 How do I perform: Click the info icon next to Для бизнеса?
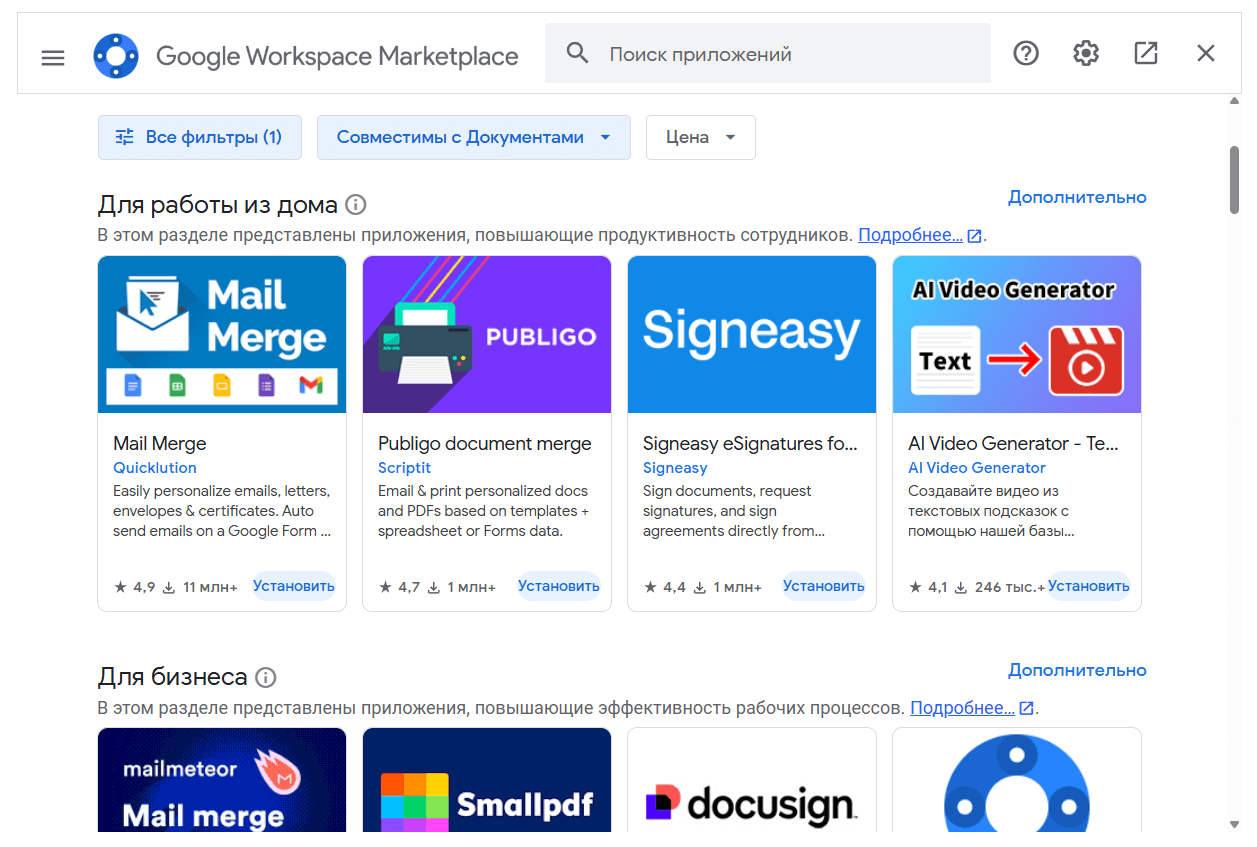pos(266,677)
